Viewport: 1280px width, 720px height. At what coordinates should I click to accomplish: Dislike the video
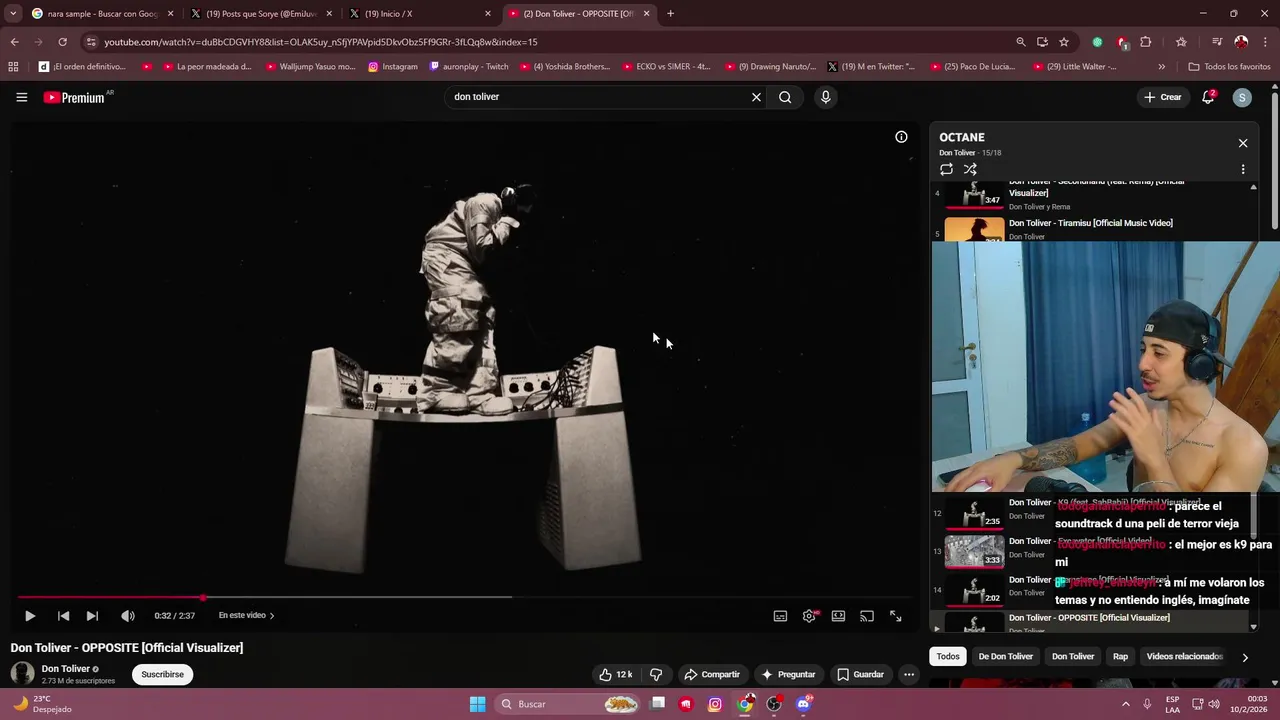656,675
